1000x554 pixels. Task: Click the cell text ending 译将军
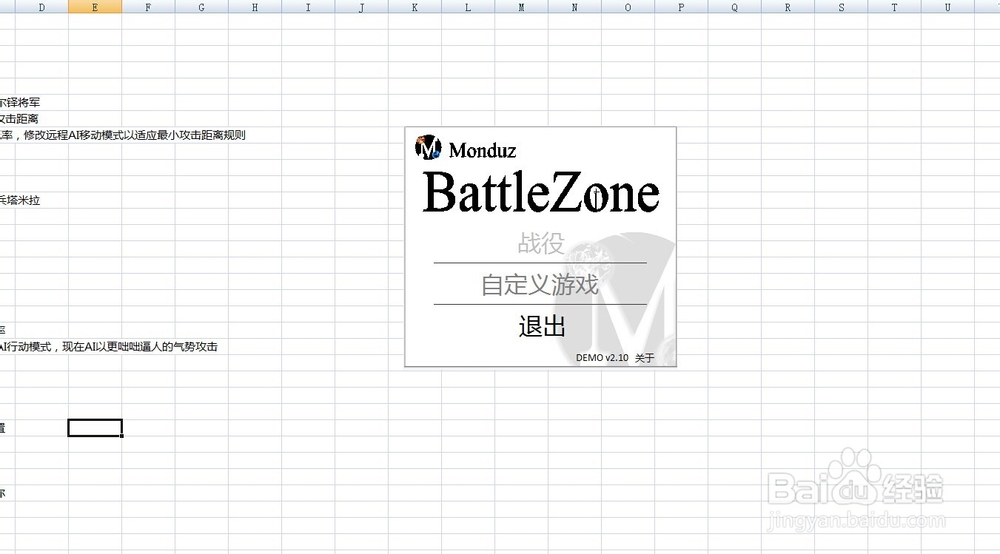point(20,102)
